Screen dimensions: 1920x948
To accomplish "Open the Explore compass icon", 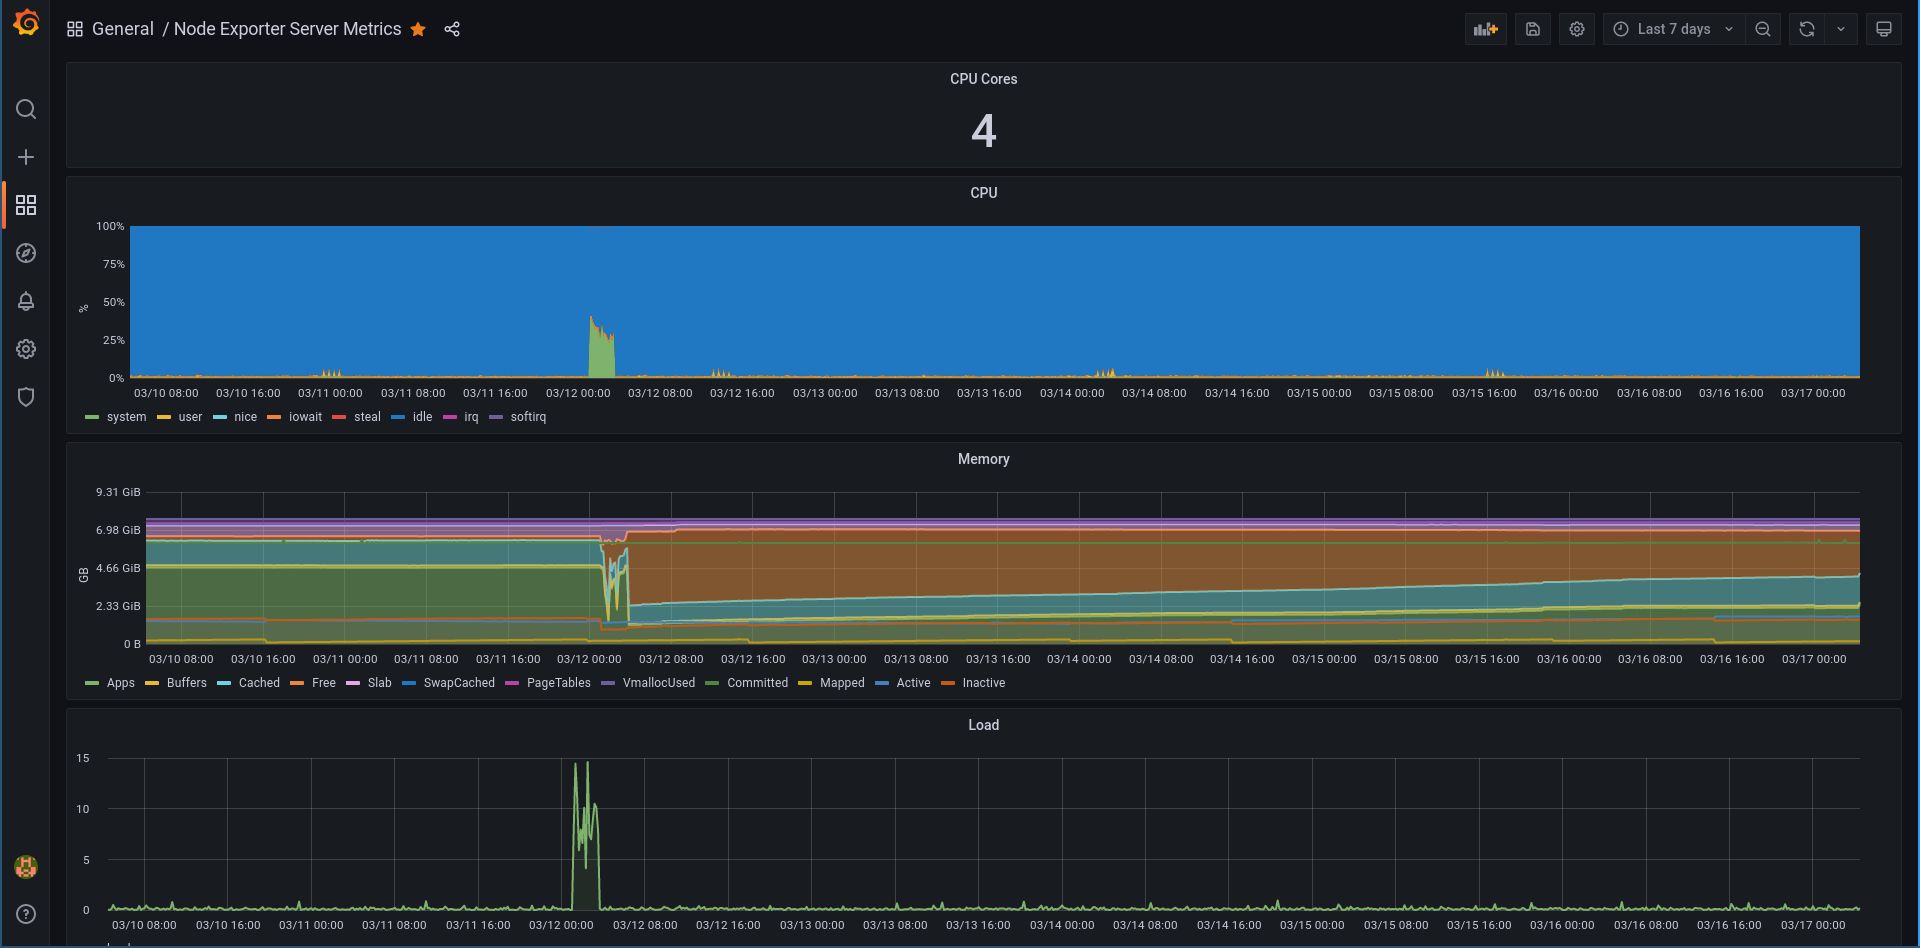I will (27, 253).
